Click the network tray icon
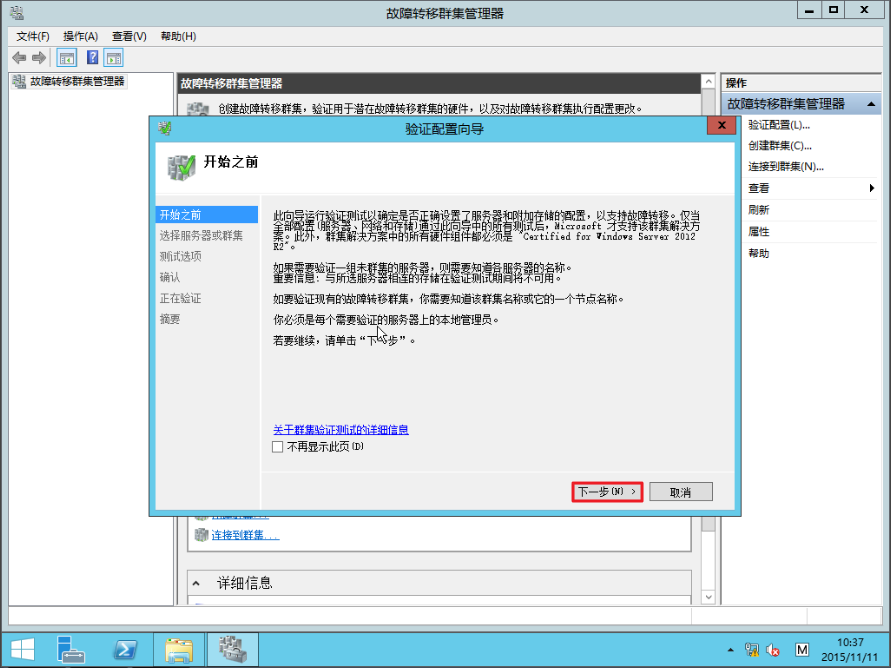The image size is (891, 668). point(752,650)
